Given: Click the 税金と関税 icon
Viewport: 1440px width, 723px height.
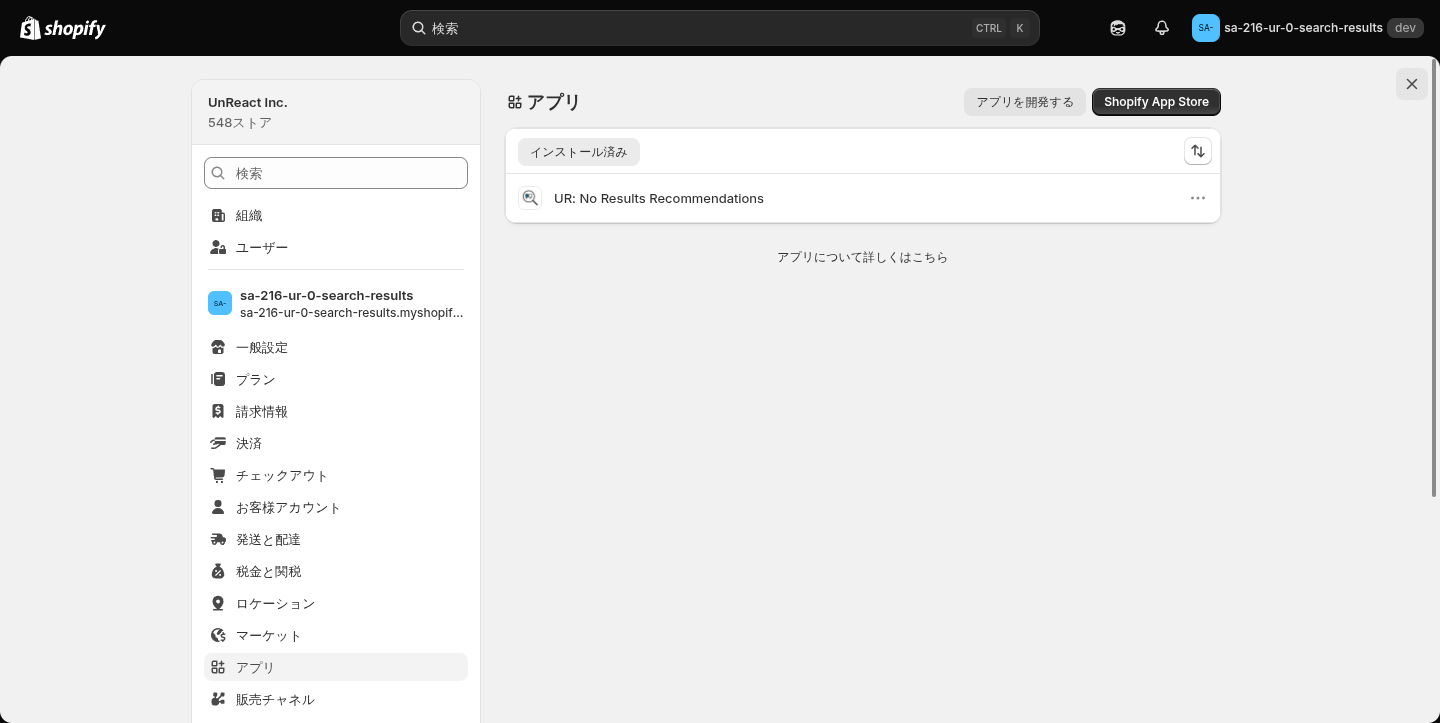Looking at the screenshot, I should click(218, 571).
